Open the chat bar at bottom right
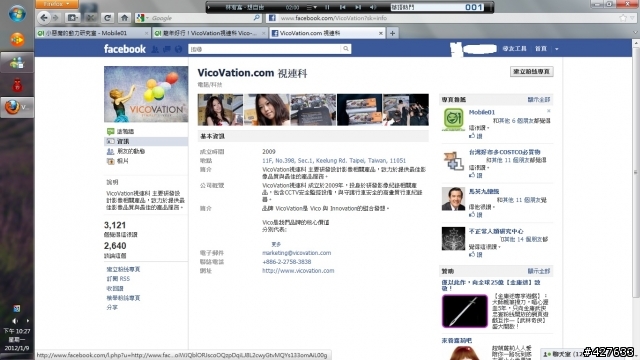This screenshot has height=360, width=640. coord(589,354)
